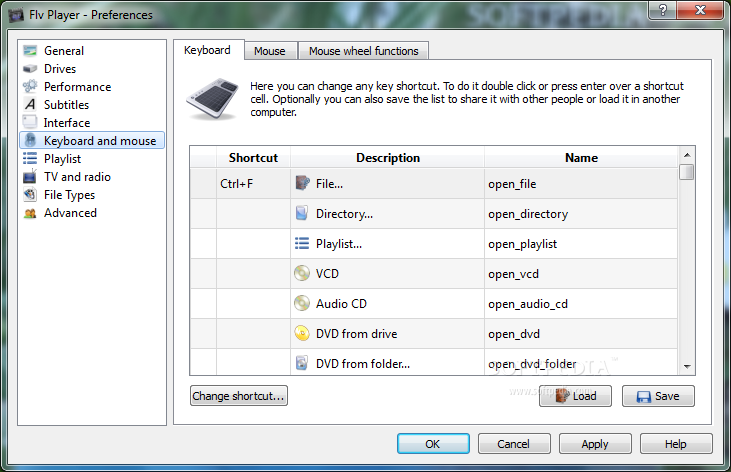
Task: Select the open_directory name cell
Action: point(581,214)
